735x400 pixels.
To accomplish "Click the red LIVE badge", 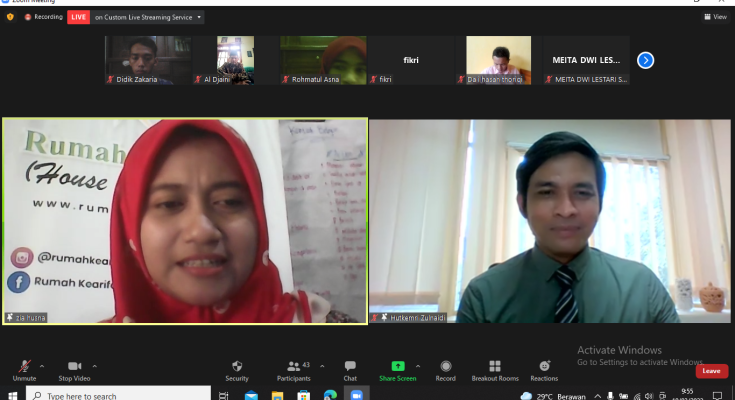I will coord(78,17).
